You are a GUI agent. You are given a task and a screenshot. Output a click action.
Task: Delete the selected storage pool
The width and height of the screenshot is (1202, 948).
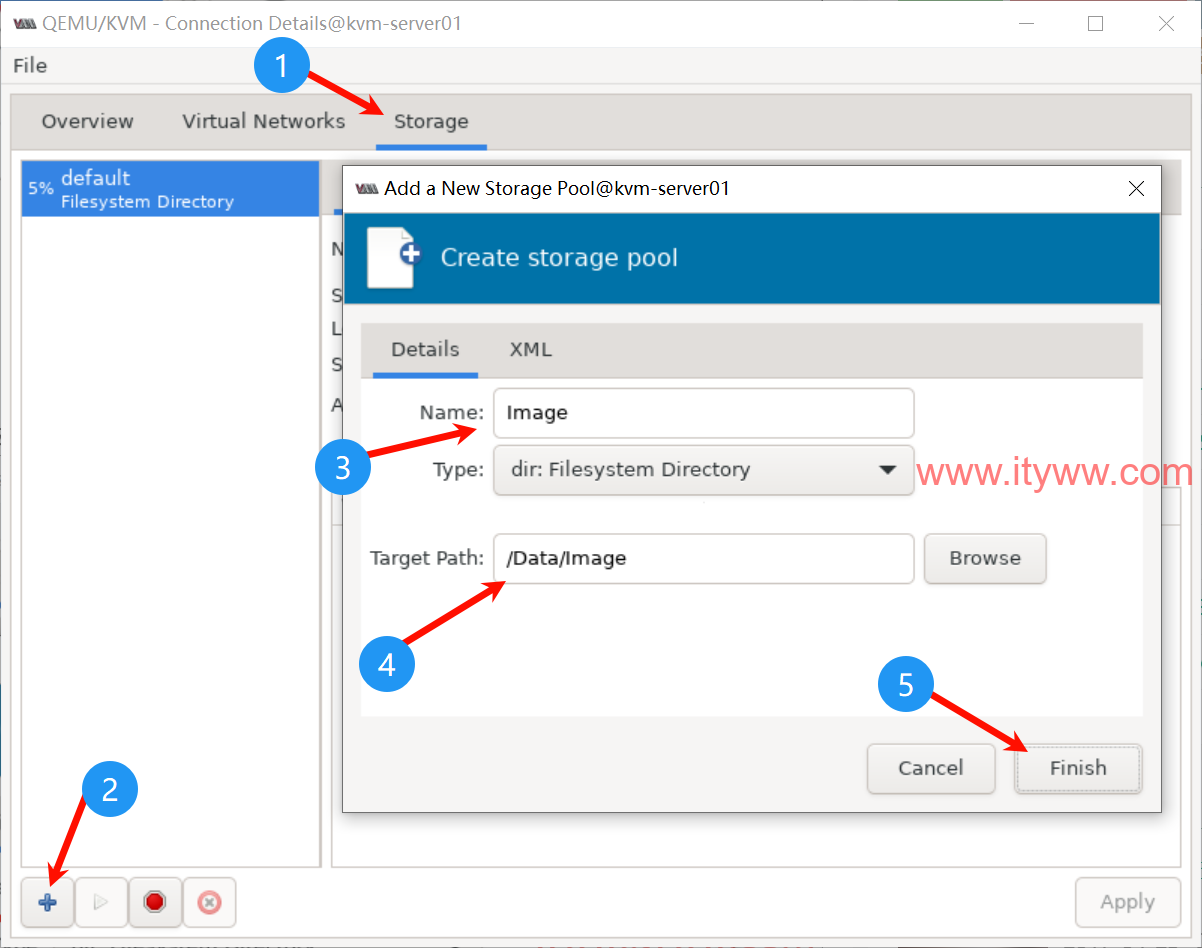(209, 902)
